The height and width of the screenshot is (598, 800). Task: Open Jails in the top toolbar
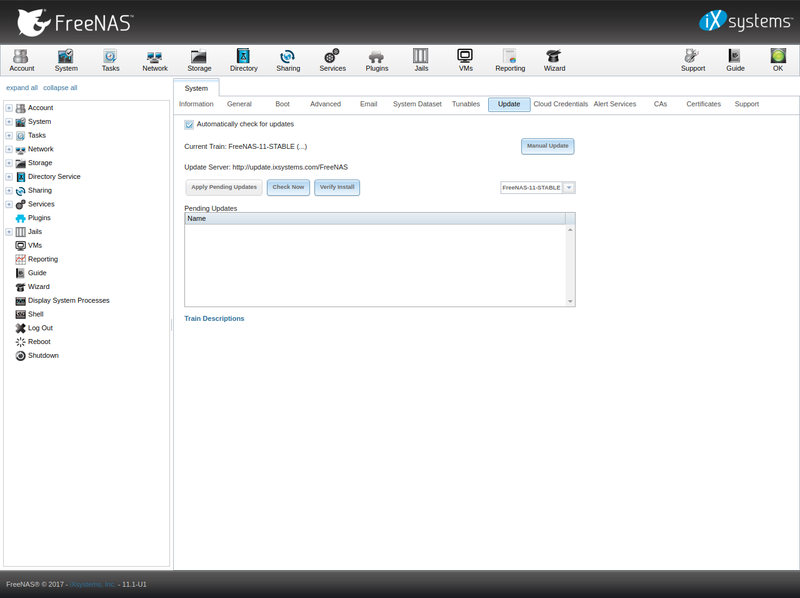tap(421, 60)
